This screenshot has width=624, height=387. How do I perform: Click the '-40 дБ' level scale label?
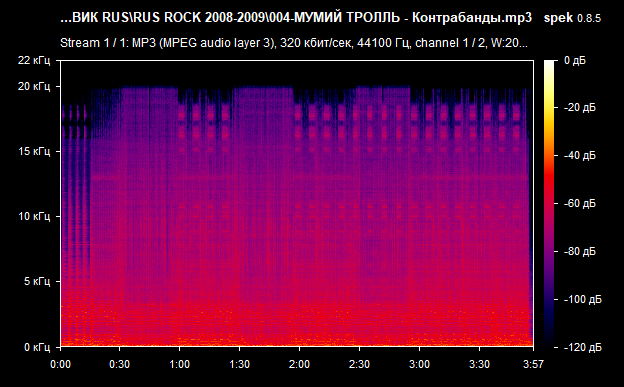pyautogui.click(x=580, y=155)
